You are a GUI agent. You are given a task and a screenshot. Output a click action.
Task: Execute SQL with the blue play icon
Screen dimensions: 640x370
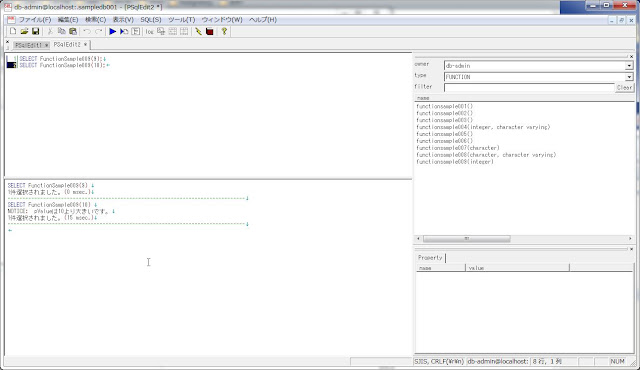coord(113,31)
